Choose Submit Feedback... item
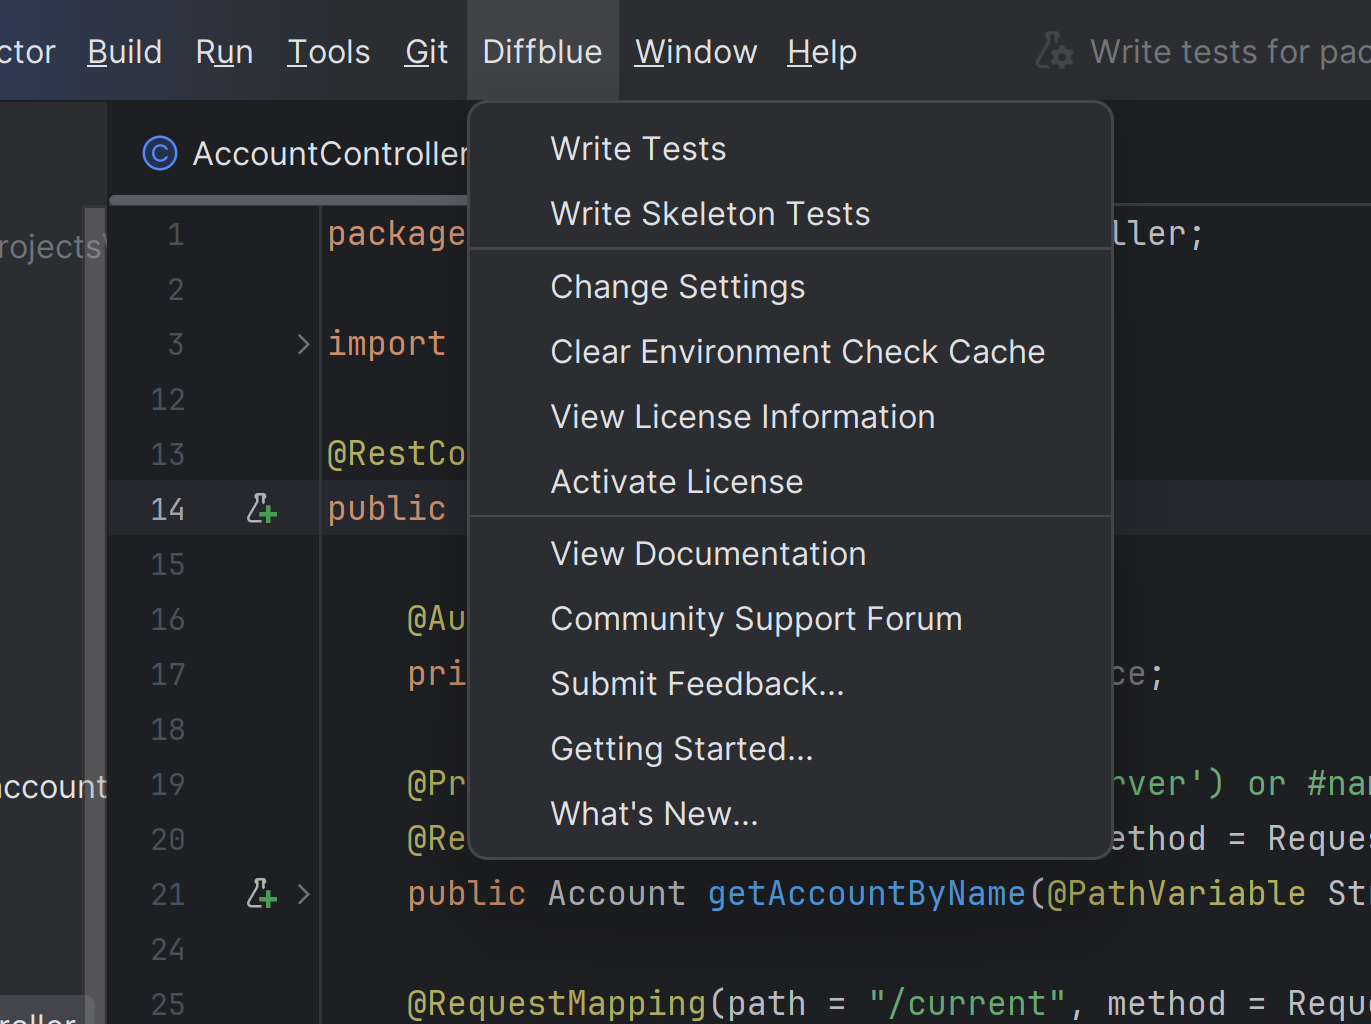This screenshot has width=1371, height=1024. coord(697,684)
